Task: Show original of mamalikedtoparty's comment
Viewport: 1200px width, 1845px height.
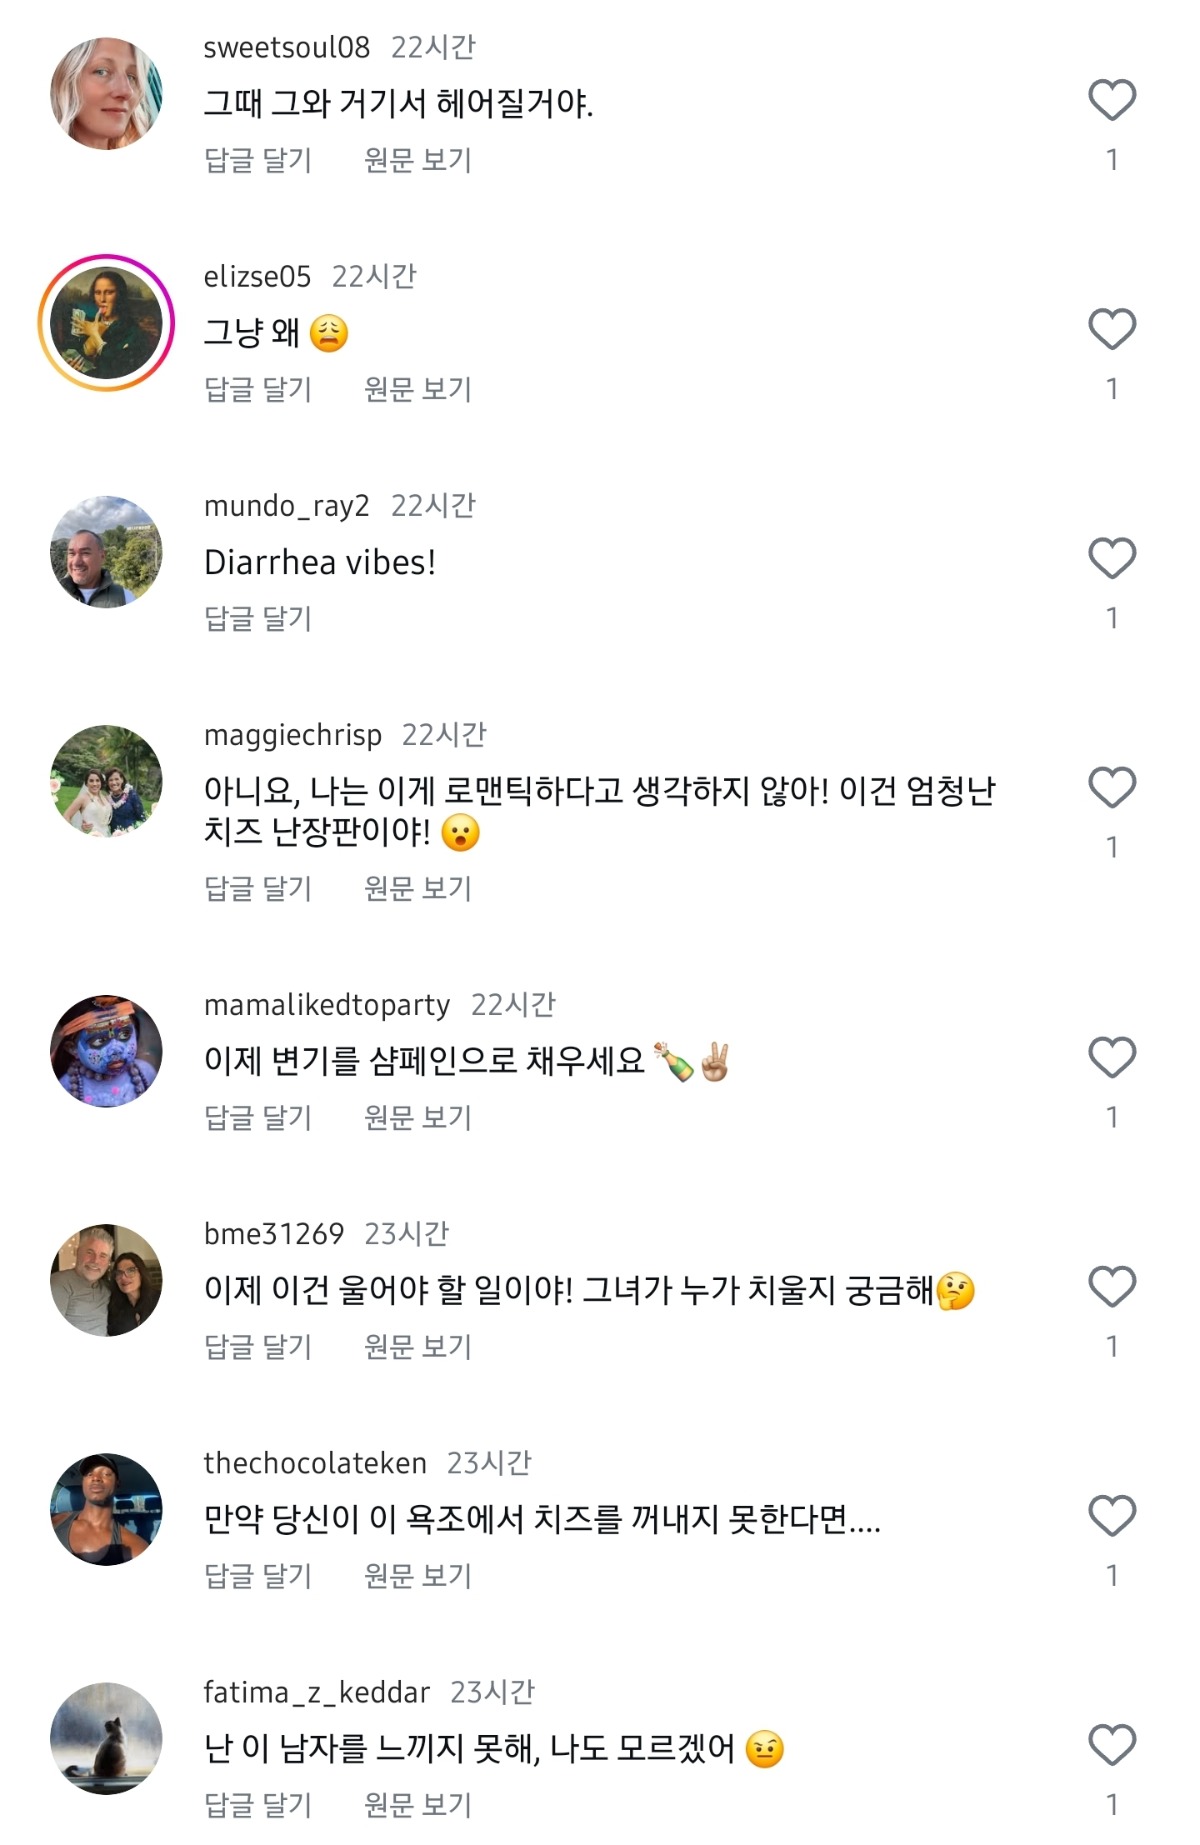Action: pos(418,1117)
